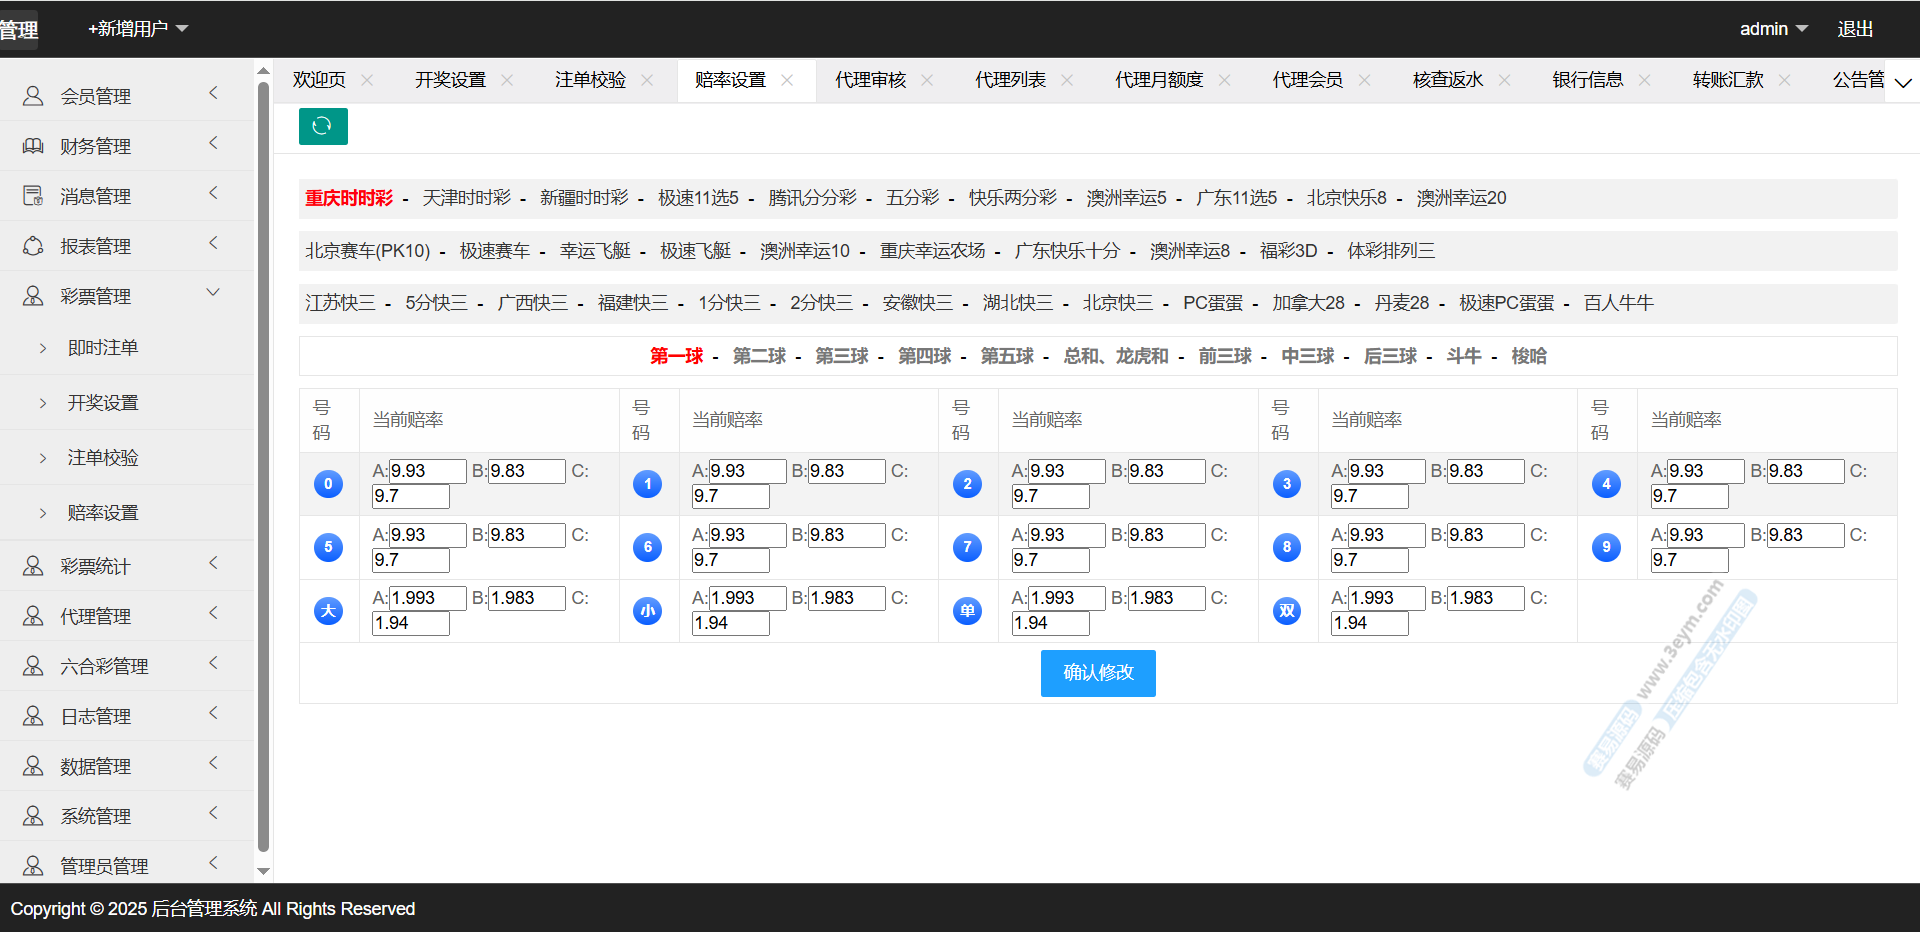
Task: Click the blue number 0 ball icon
Action: 328,484
